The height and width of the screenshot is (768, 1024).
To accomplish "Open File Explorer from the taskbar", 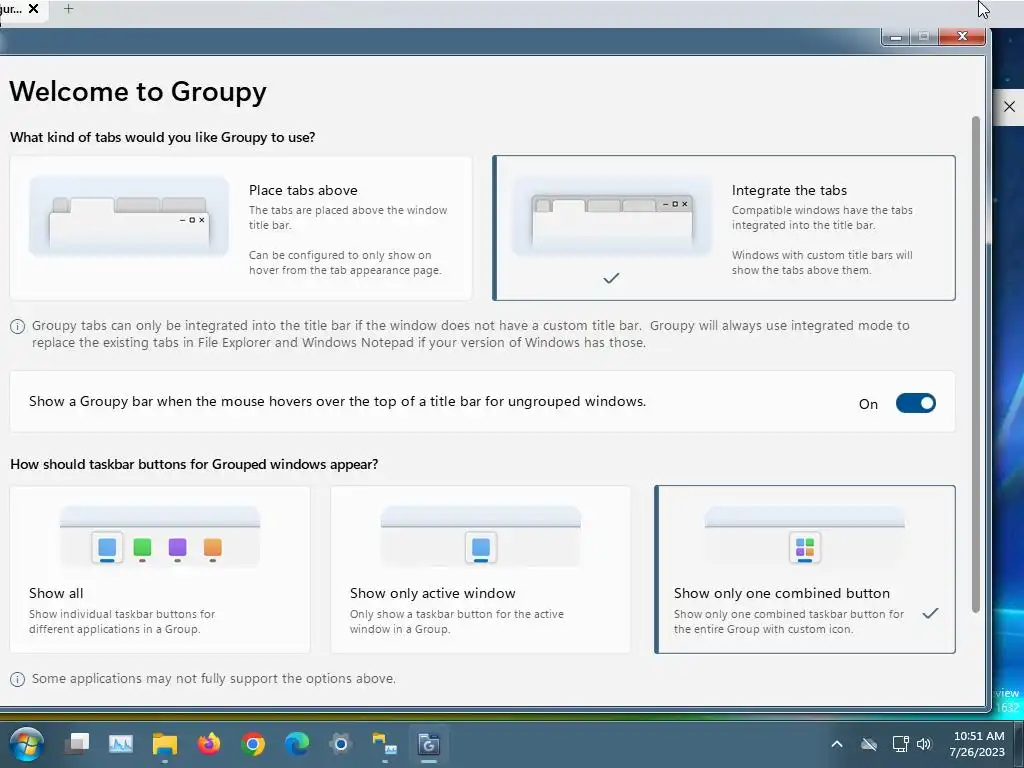I will pyautogui.click(x=165, y=744).
